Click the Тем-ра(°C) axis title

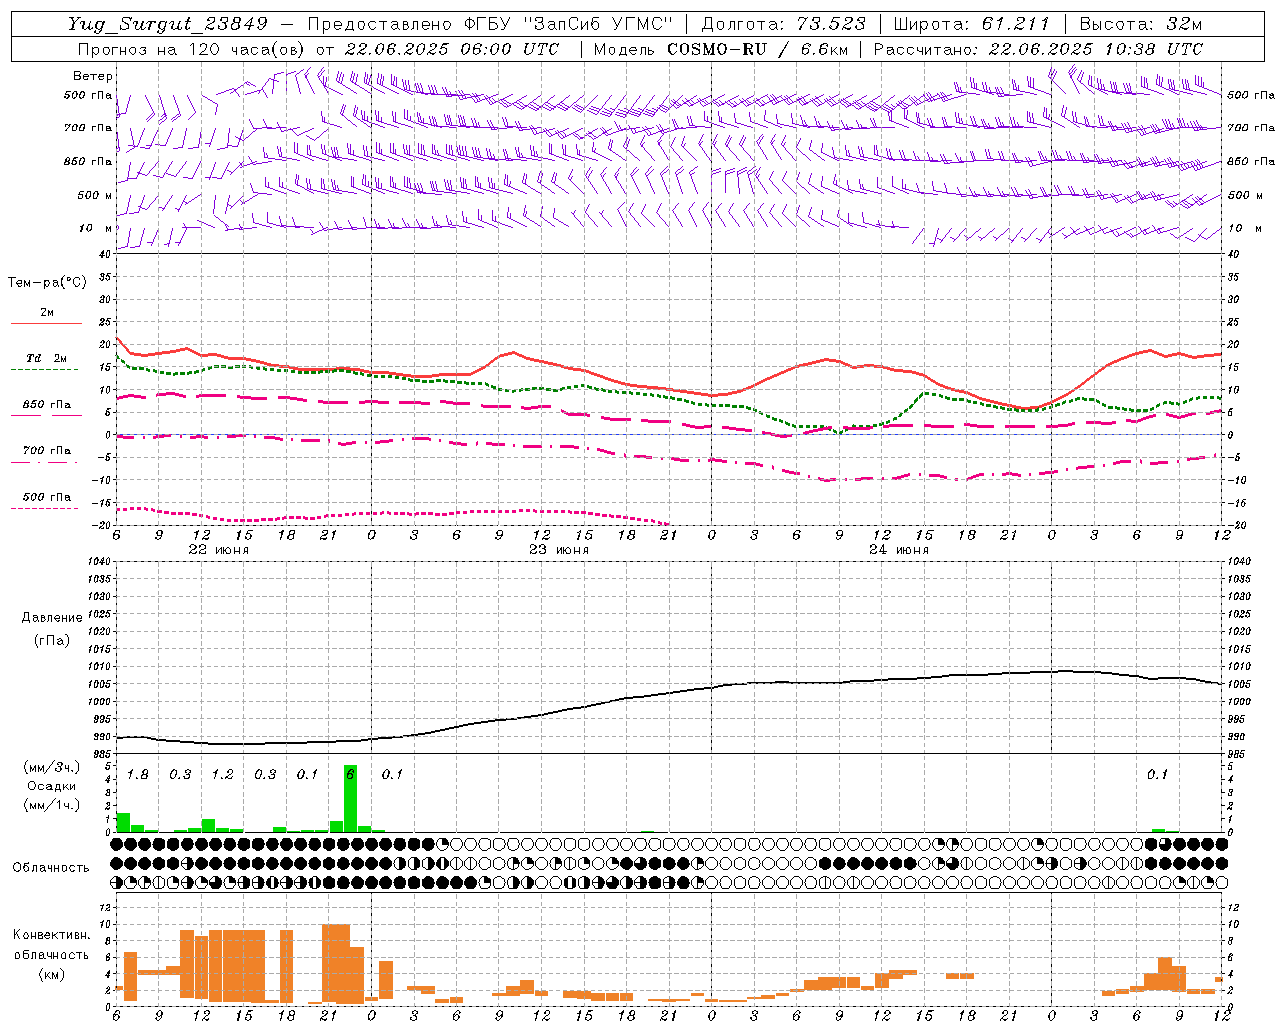tap(47, 283)
